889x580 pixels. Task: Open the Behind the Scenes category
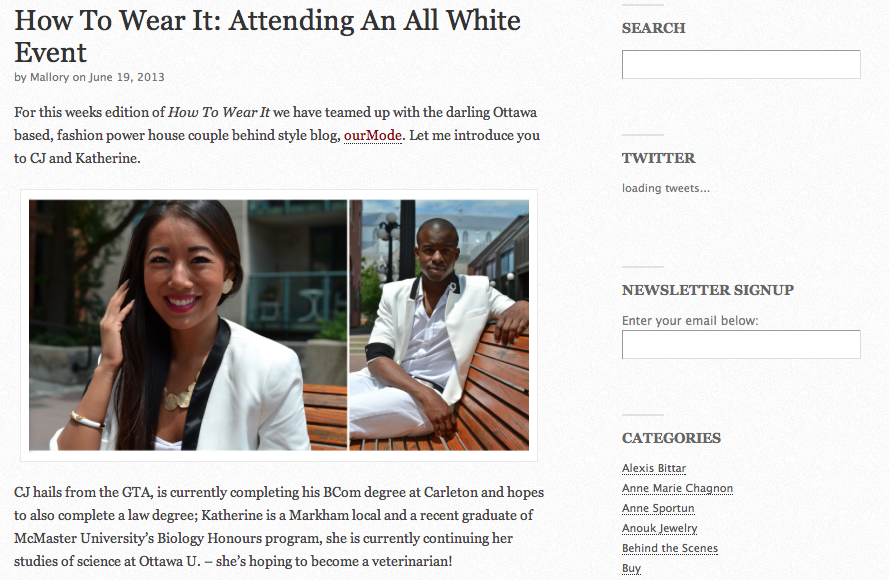[x=670, y=548]
